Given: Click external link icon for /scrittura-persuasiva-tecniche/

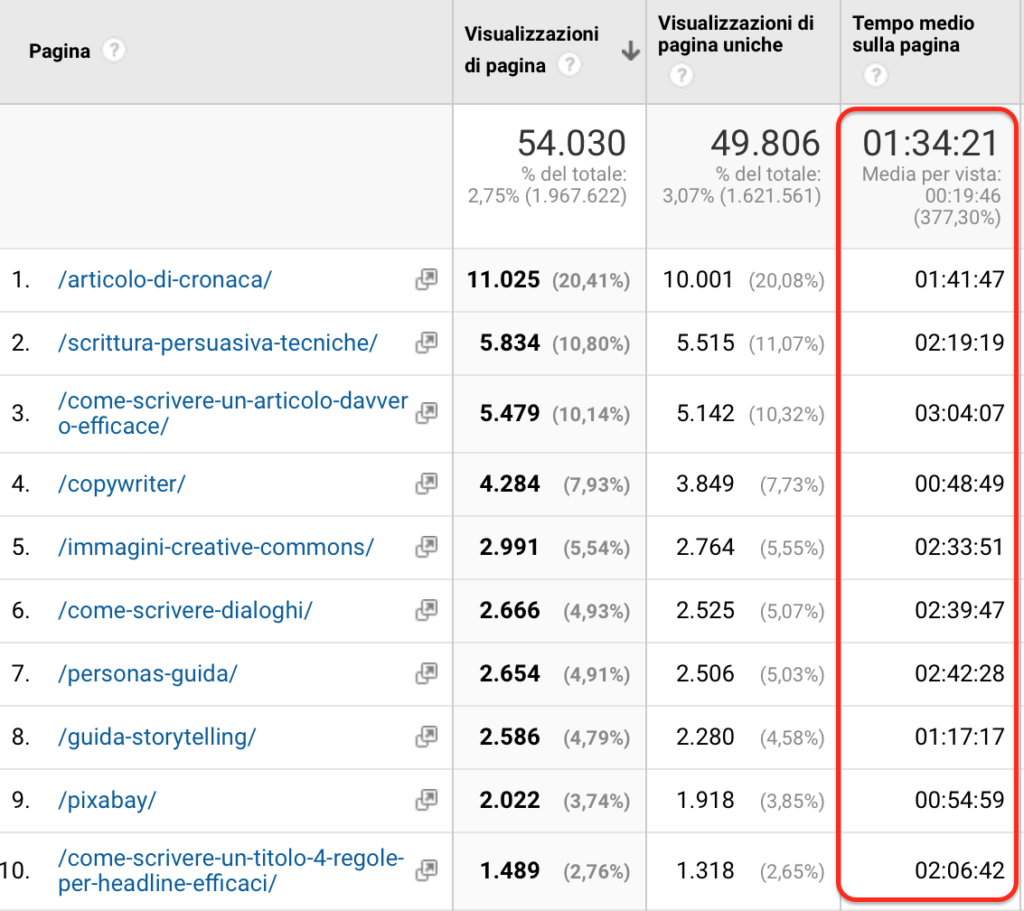Looking at the screenshot, I should [426, 343].
